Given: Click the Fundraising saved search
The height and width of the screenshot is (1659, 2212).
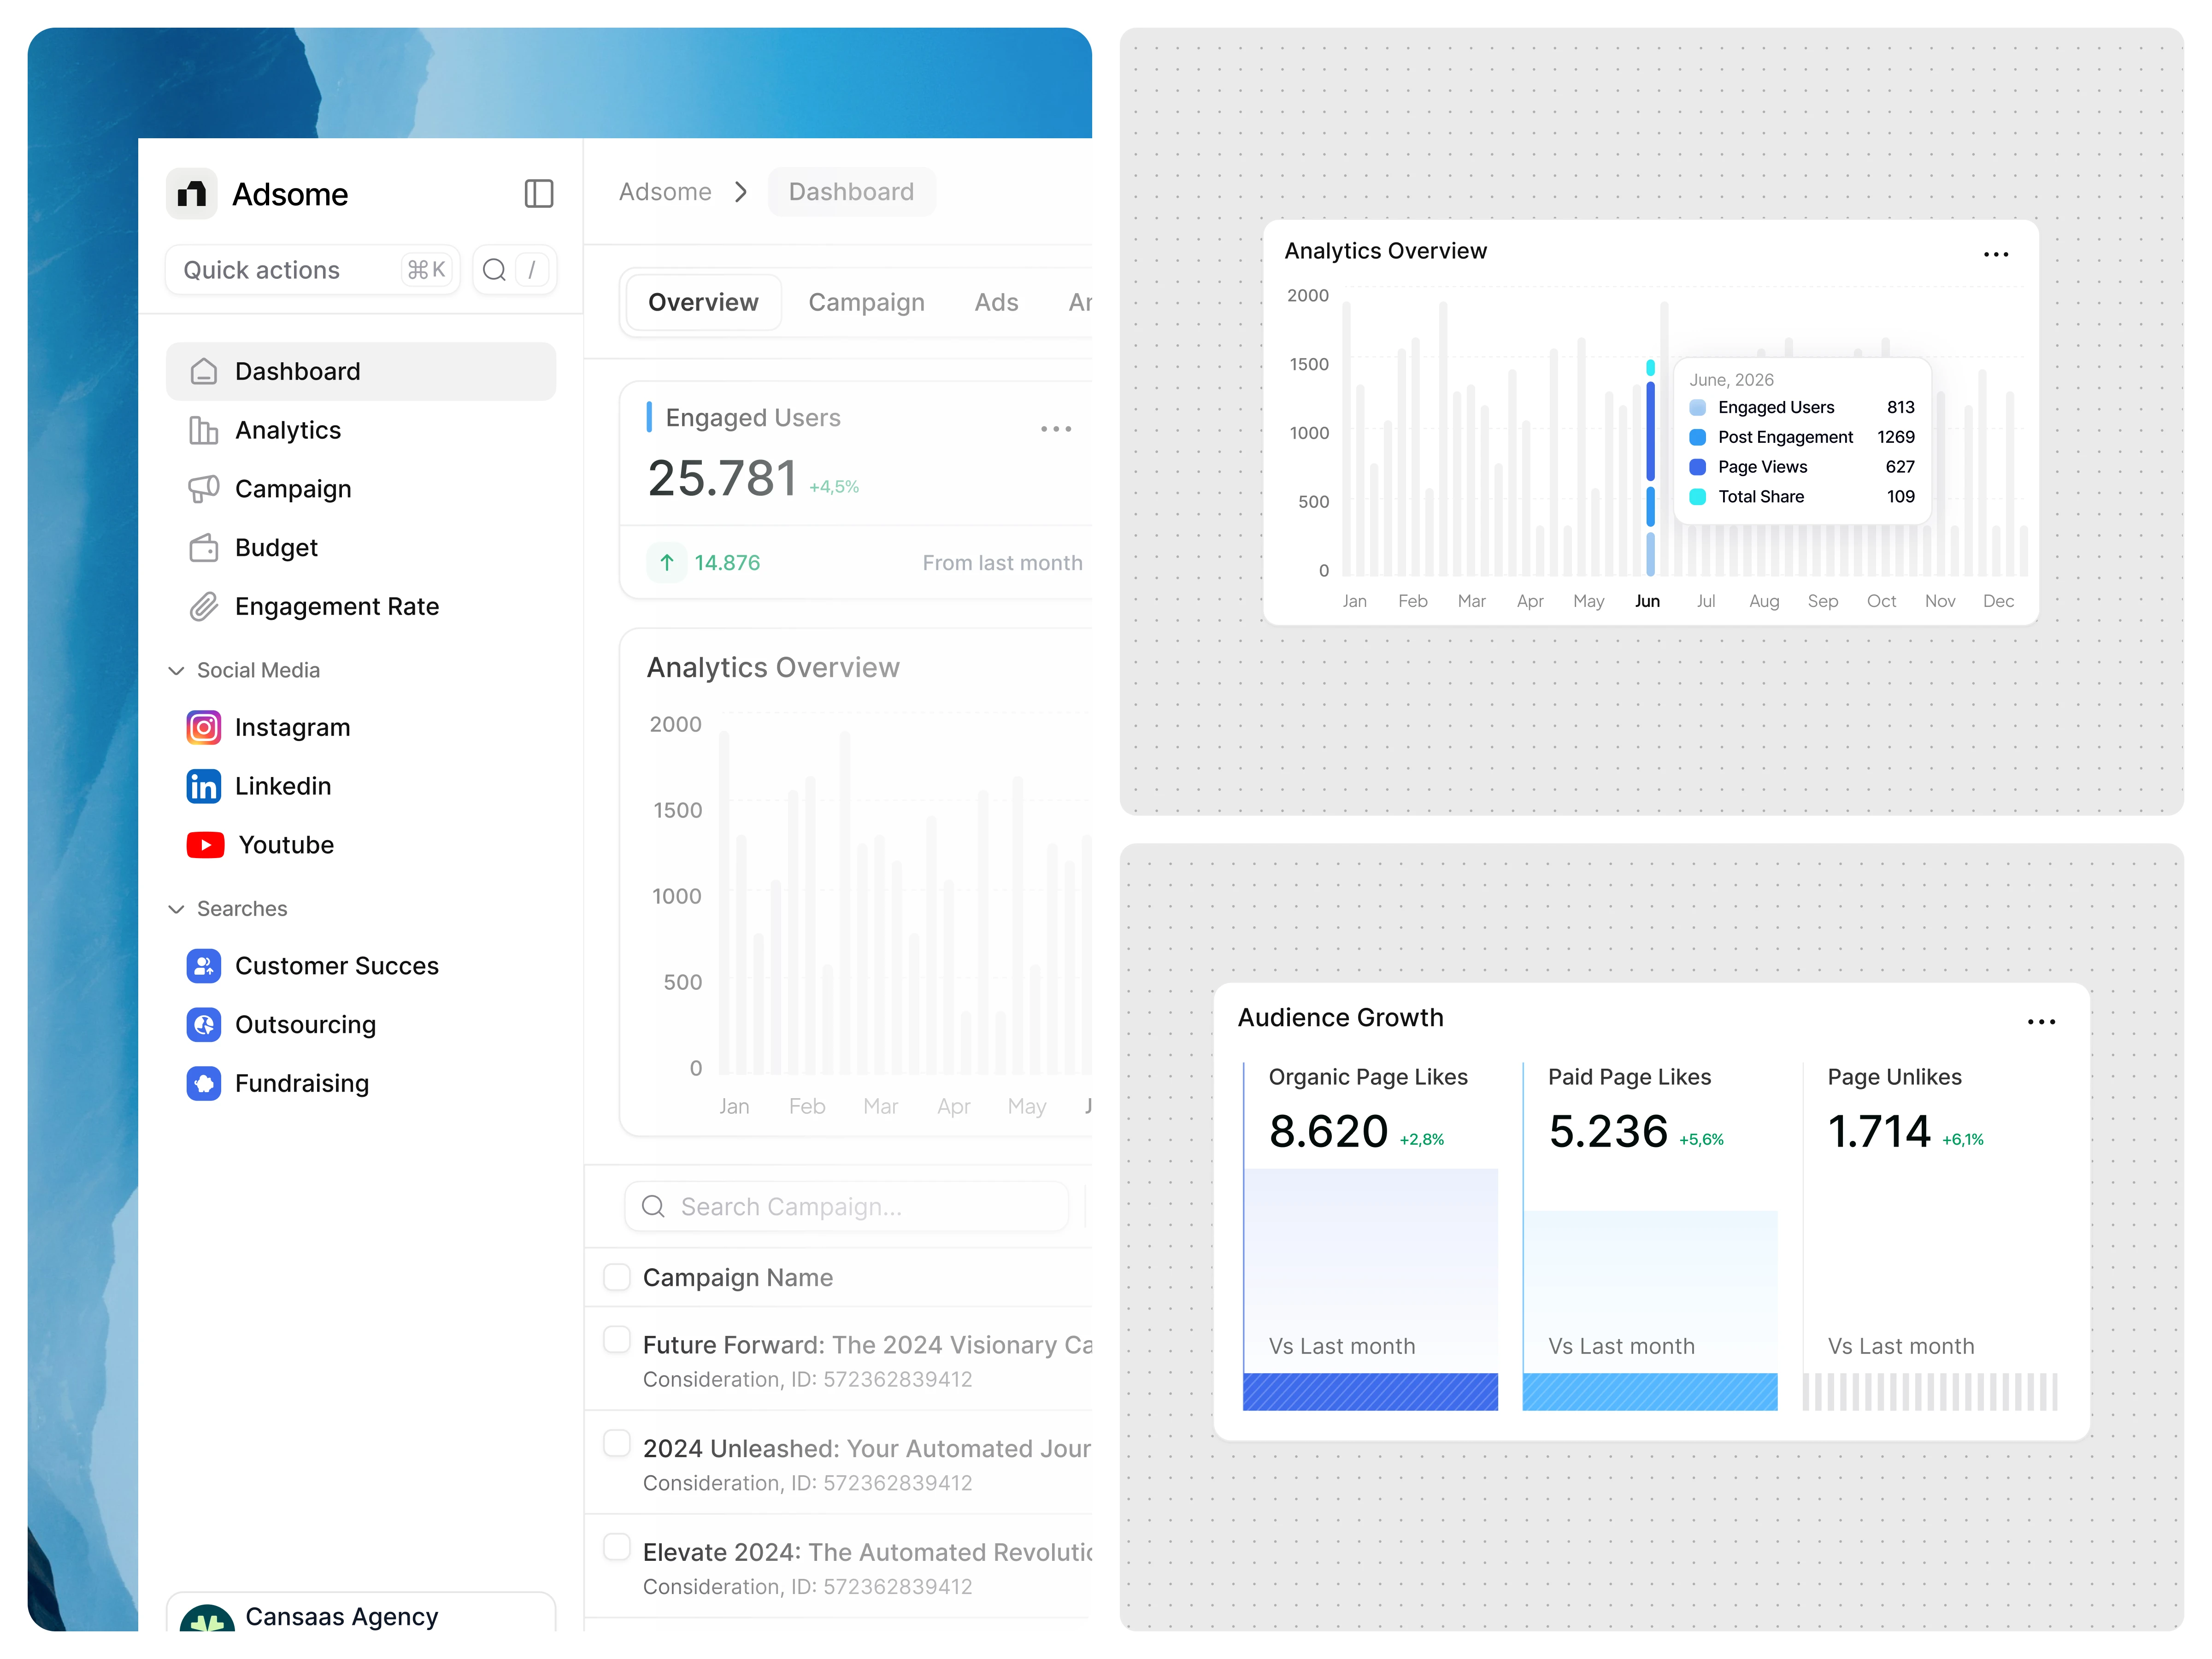Looking at the screenshot, I should click(301, 1083).
